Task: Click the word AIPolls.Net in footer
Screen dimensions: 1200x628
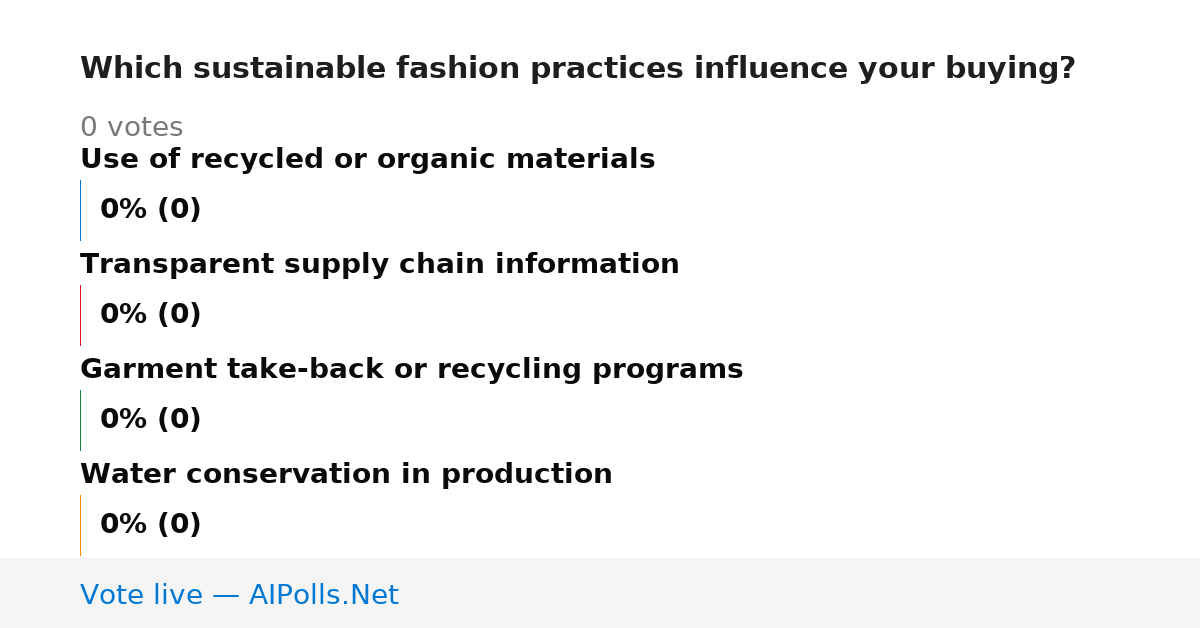Action: tap(324, 595)
